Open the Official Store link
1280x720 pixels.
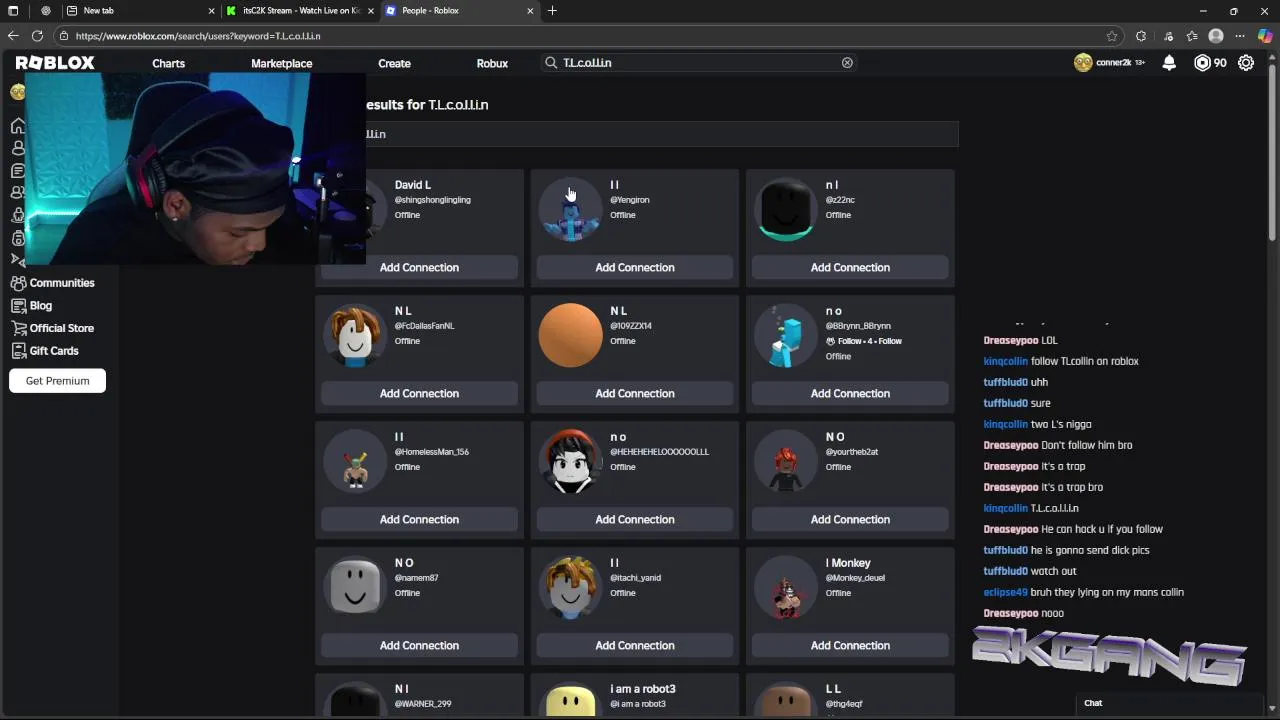pyautogui.click(x=62, y=328)
